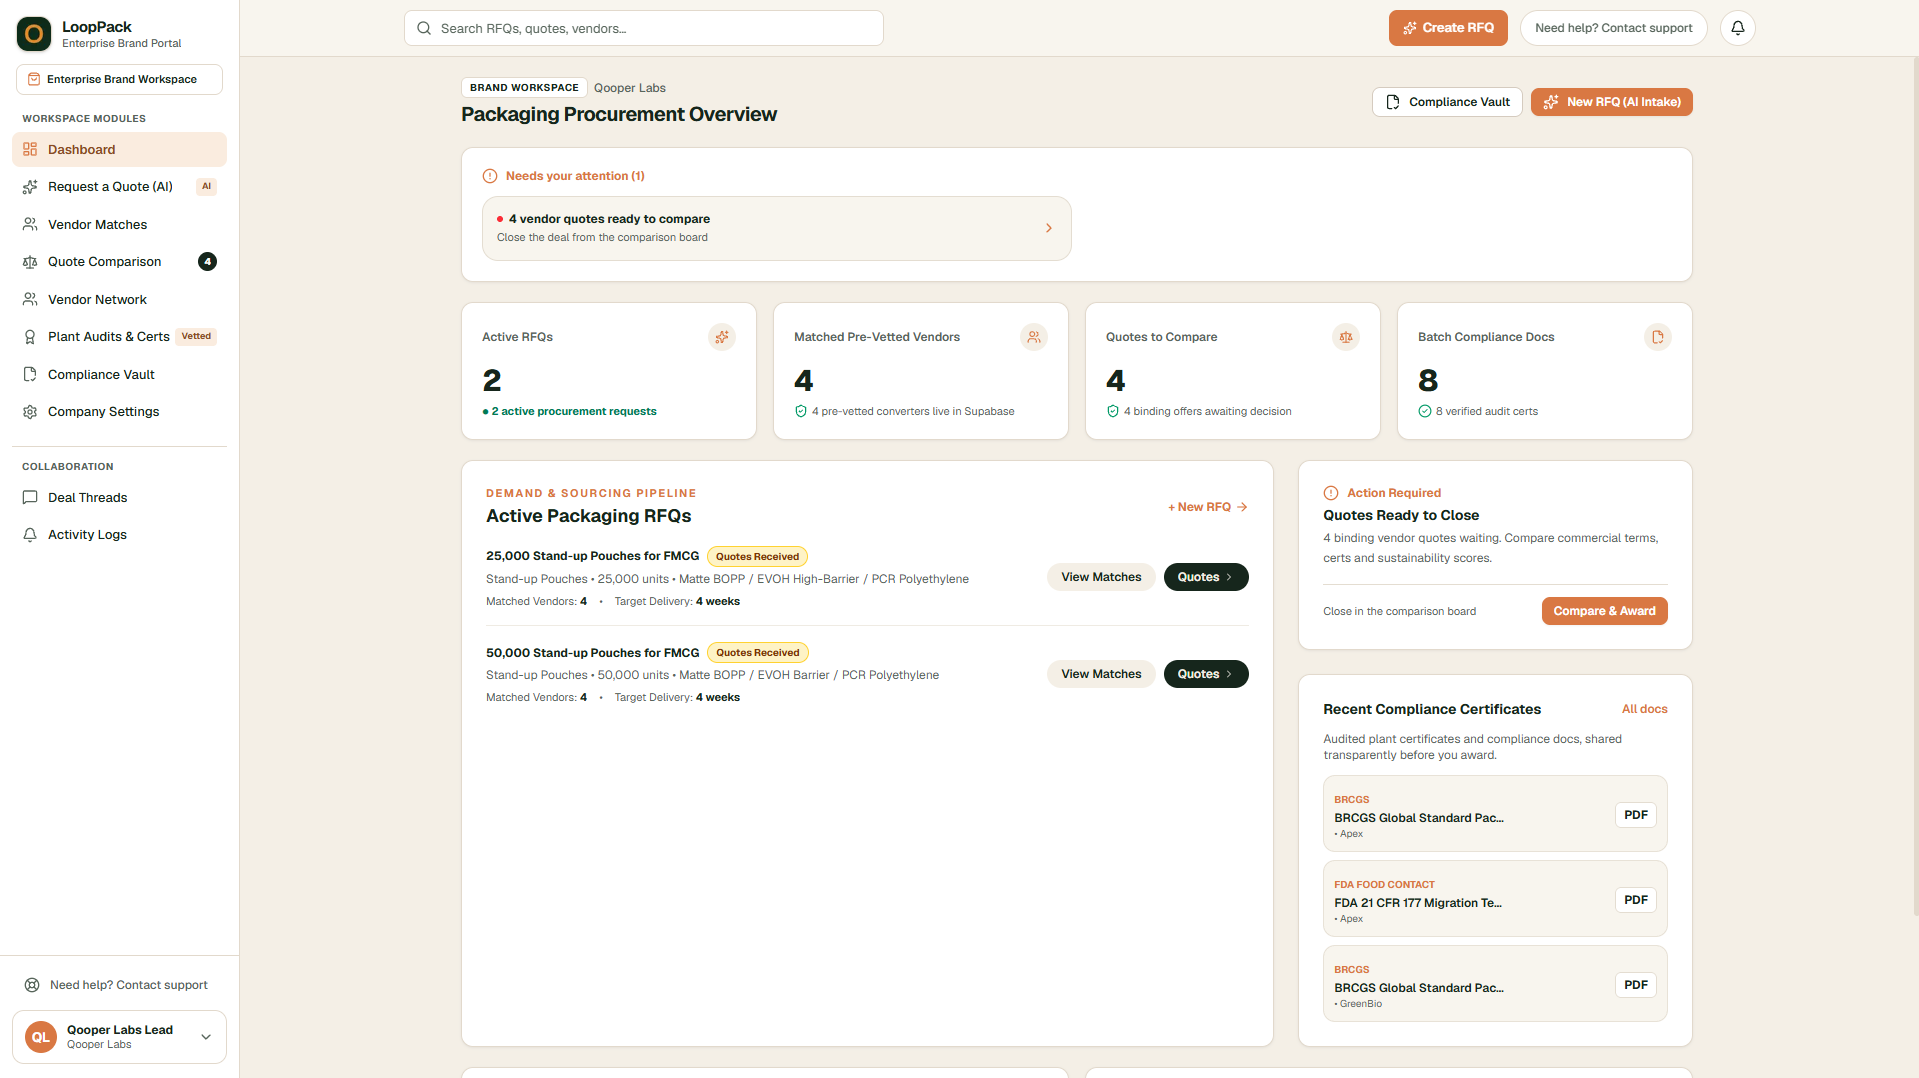The width and height of the screenshot is (1919, 1078).
Task: Open the Enterprise Brand Workspace selector
Action: click(119, 79)
